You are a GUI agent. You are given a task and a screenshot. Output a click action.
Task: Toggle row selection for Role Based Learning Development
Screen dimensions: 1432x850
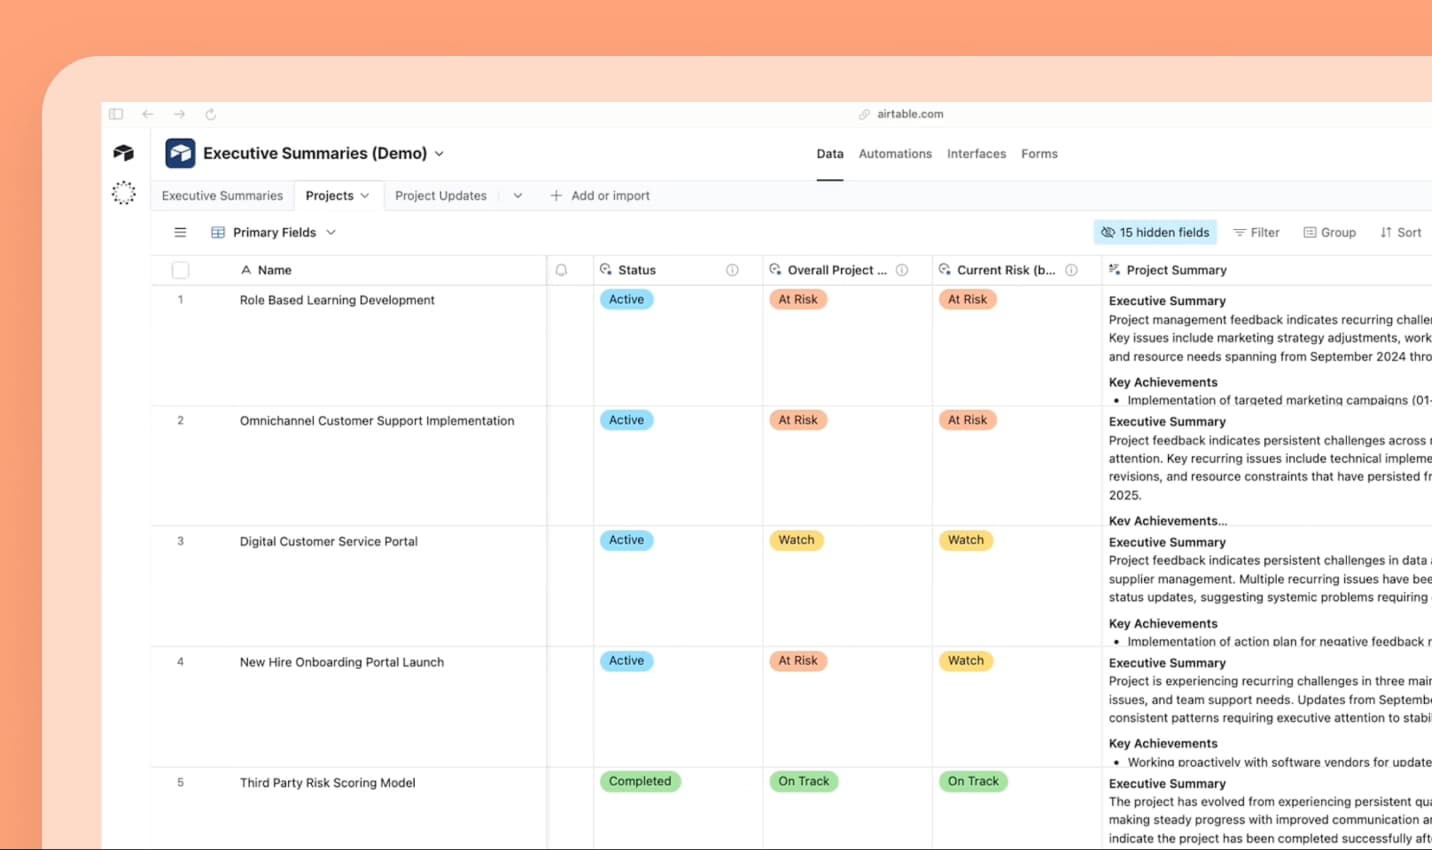[x=180, y=299]
